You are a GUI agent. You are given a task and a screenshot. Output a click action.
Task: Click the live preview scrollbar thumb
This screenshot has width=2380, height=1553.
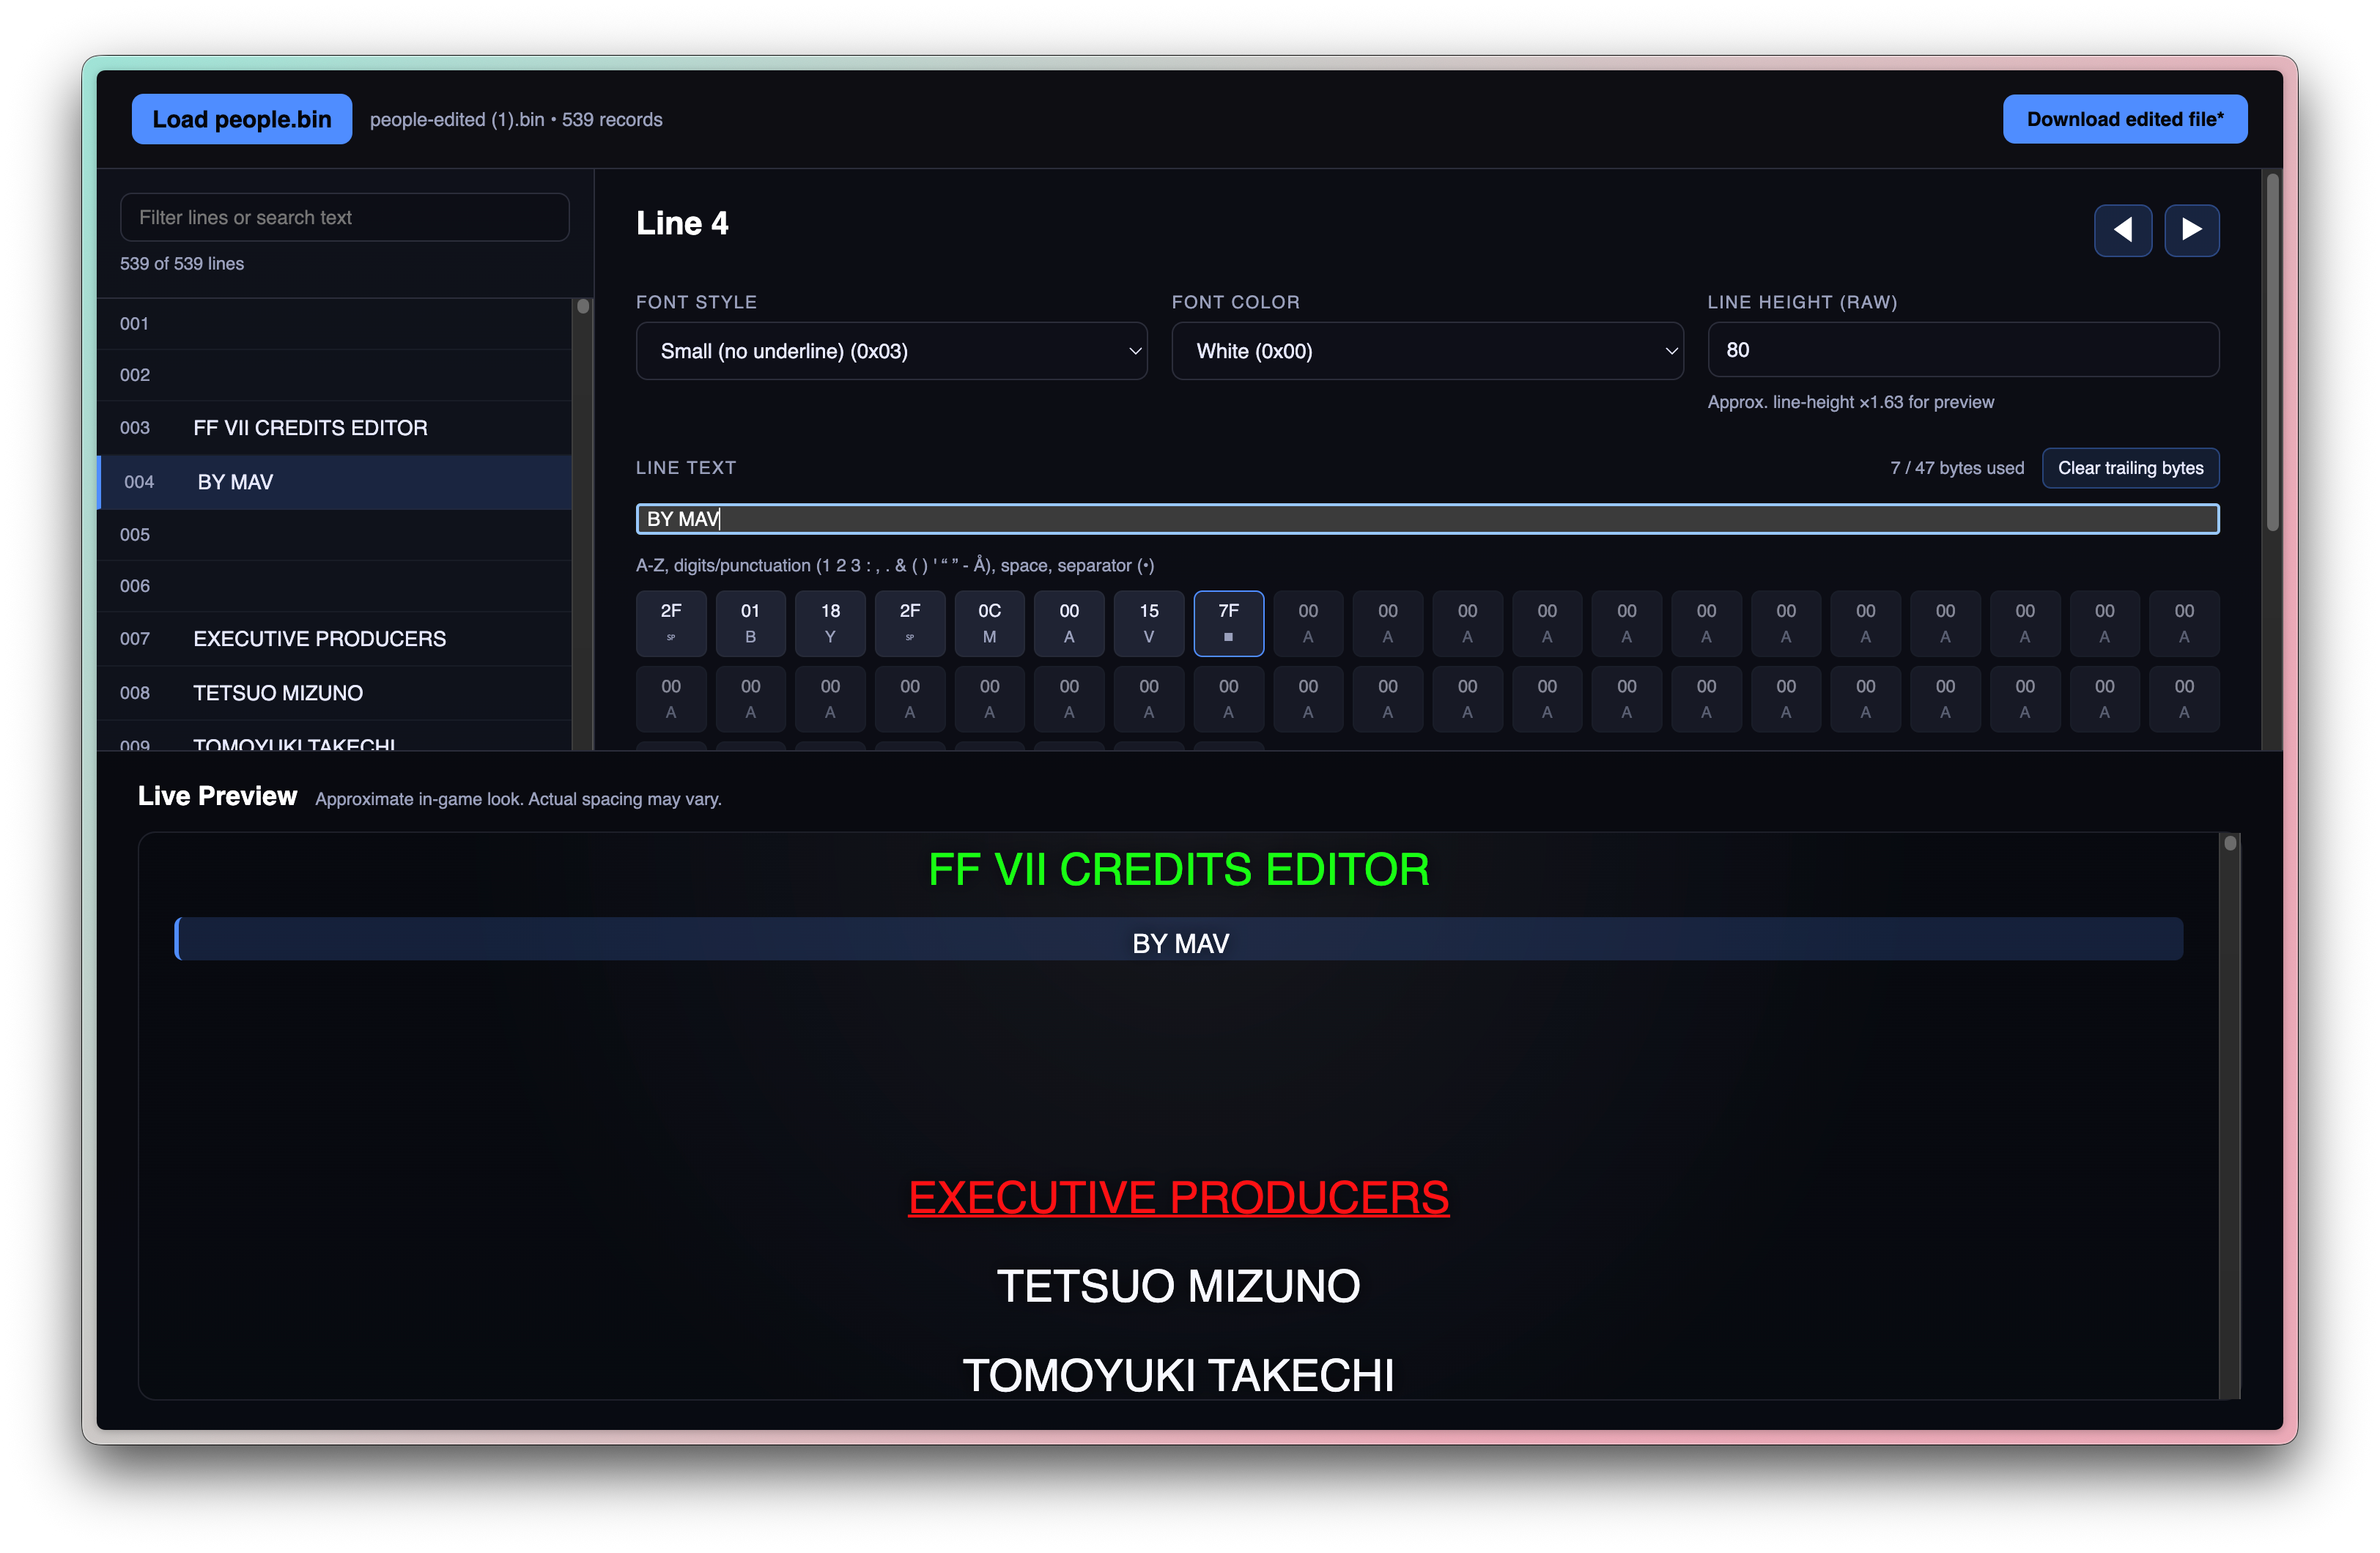tap(2230, 843)
